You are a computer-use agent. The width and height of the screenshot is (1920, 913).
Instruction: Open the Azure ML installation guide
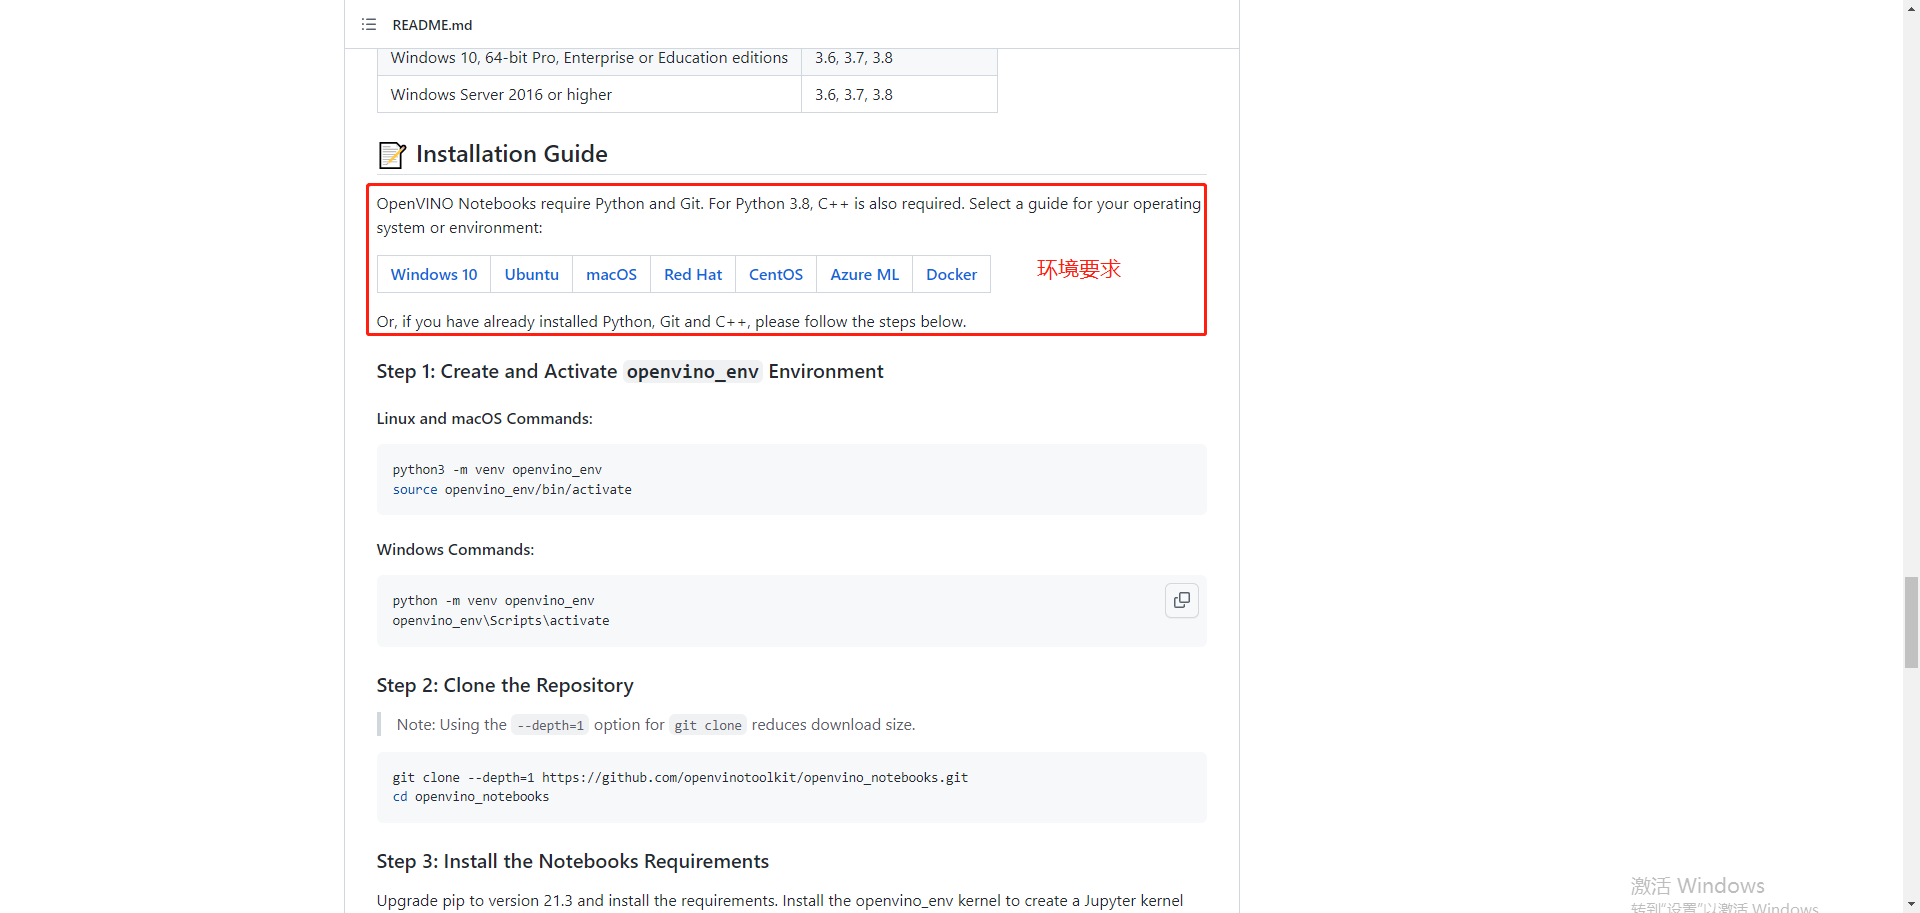[x=864, y=274]
